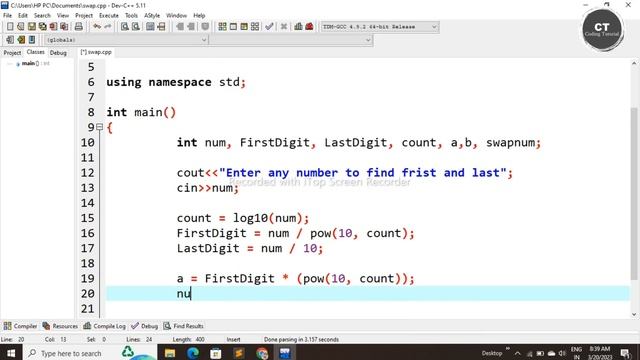Open the TDM-GCC compiler set dropdown
The height and width of the screenshot is (360, 640).
tap(380, 27)
